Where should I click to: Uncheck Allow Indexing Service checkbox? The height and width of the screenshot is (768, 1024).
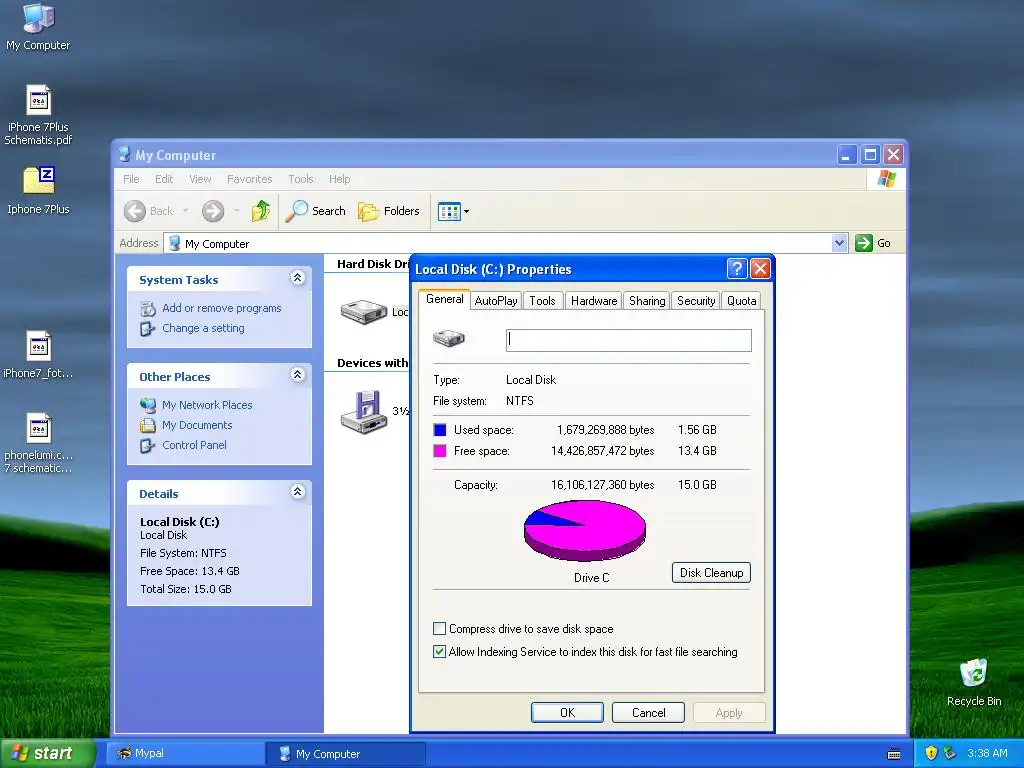point(440,652)
